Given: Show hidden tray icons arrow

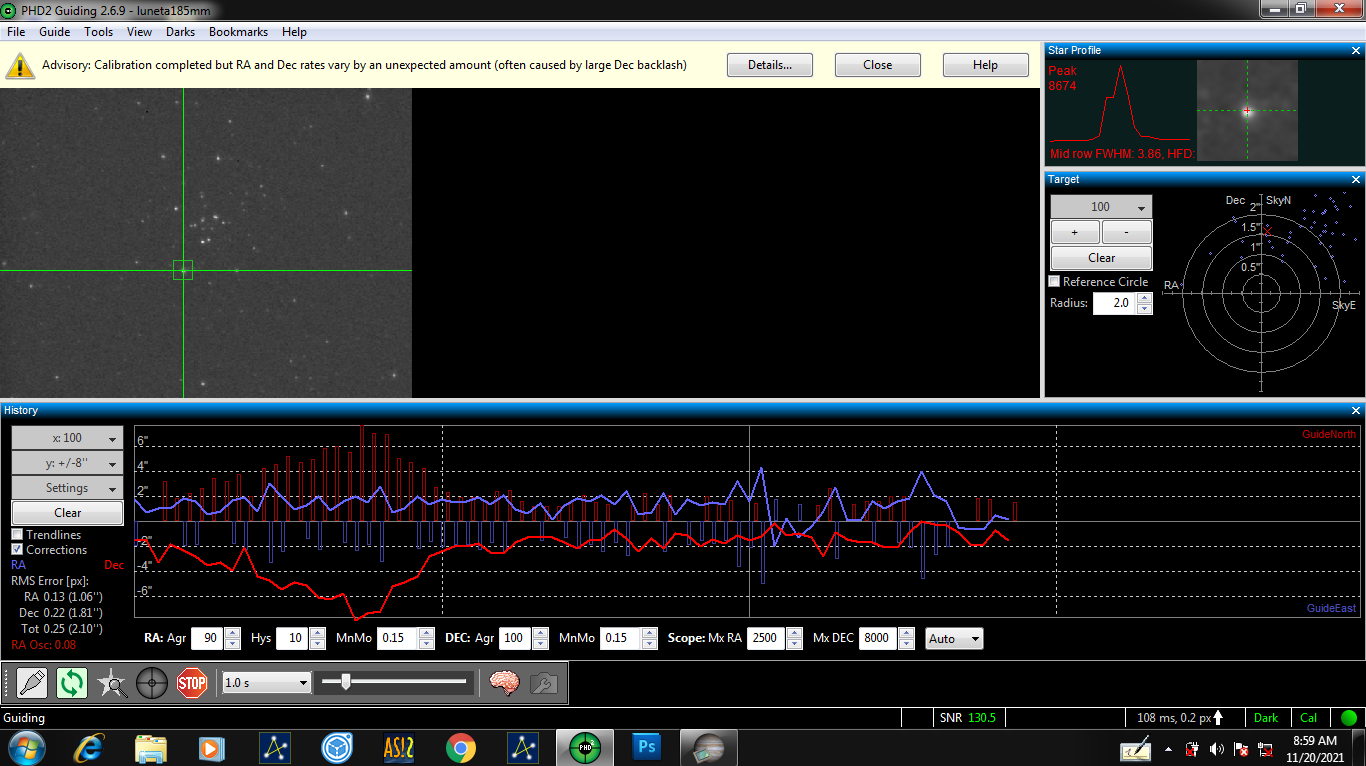Looking at the screenshot, I should pos(1168,749).
